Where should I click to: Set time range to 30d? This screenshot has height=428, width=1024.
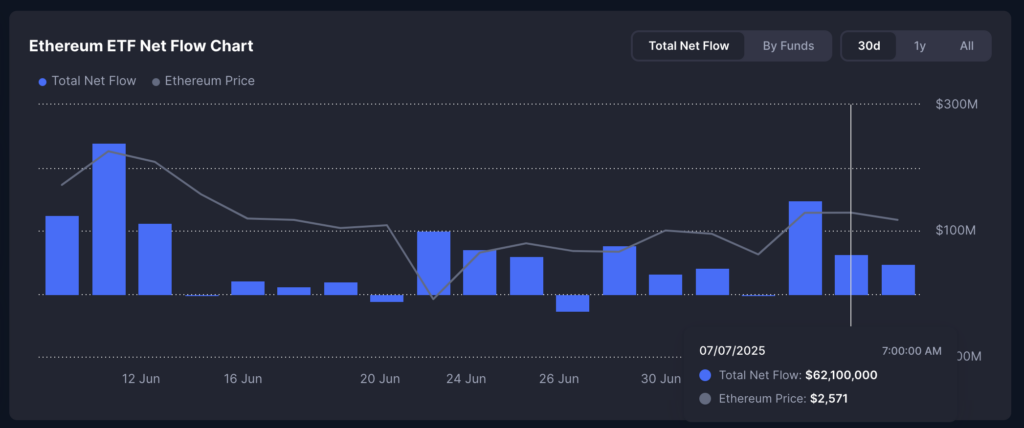[x=869, y=46]
